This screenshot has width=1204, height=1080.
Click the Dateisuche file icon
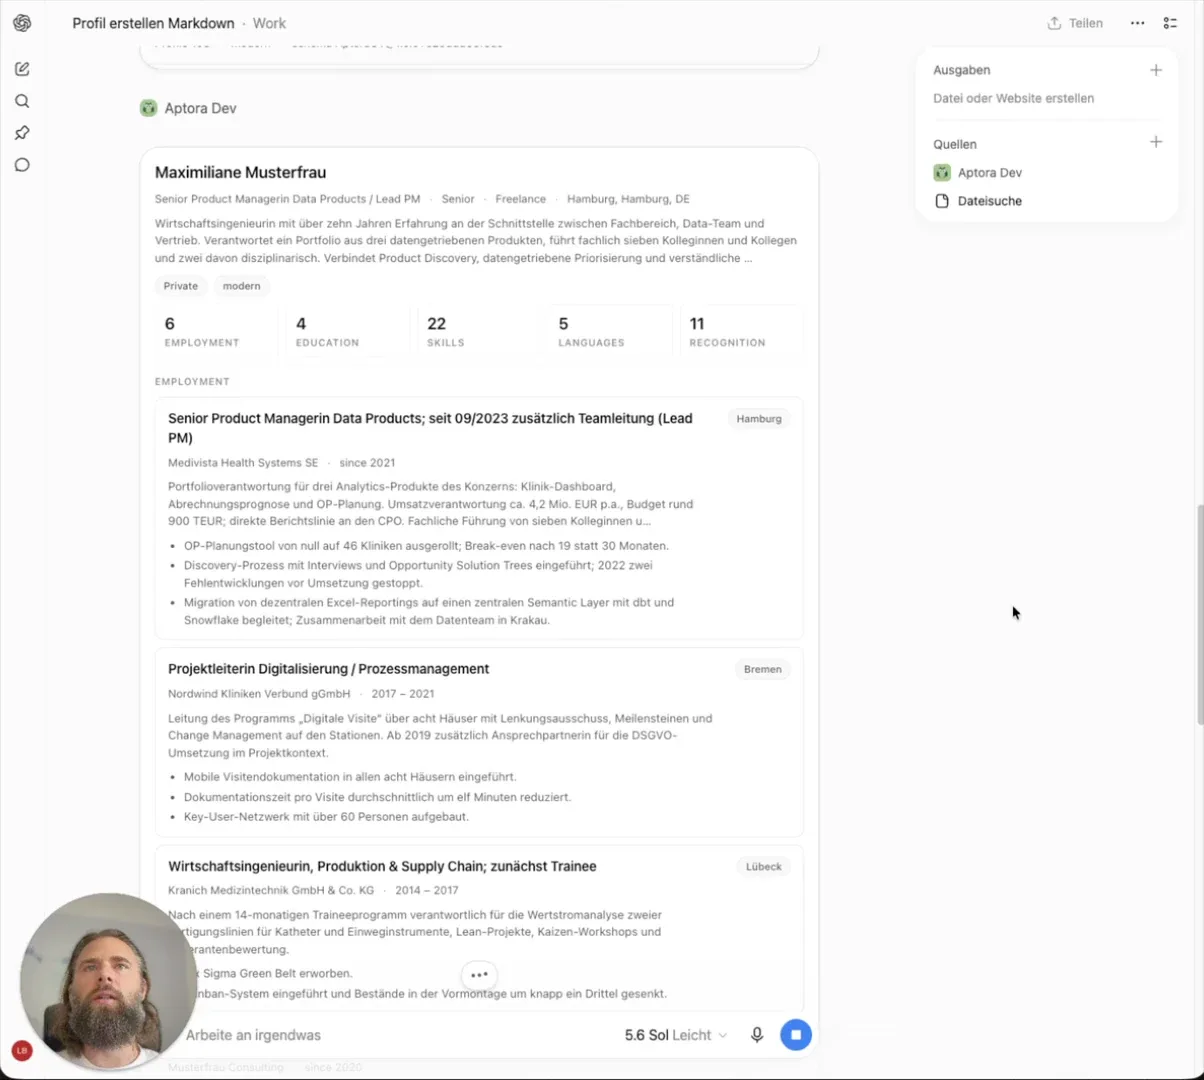[942, 201]
